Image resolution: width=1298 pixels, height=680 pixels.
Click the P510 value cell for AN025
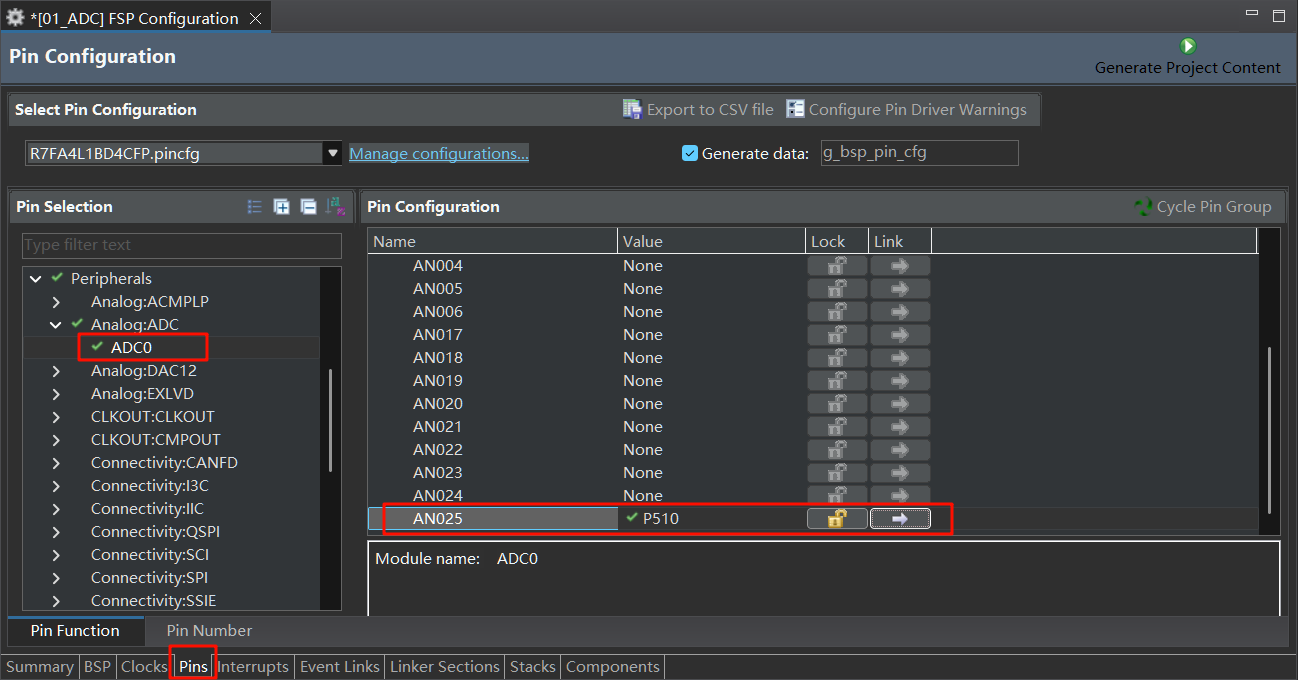[712, 518]
